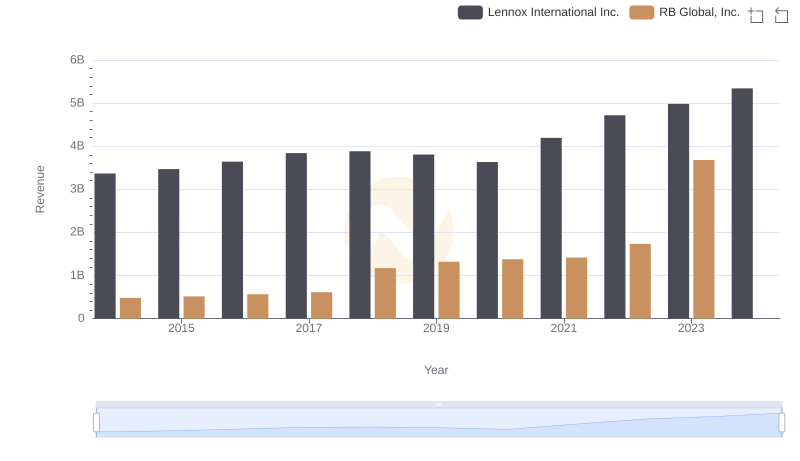The height and width of the screenshot is (461, 800).
Task: Click the 2019 x-axis label
Action: pos(436,328)
